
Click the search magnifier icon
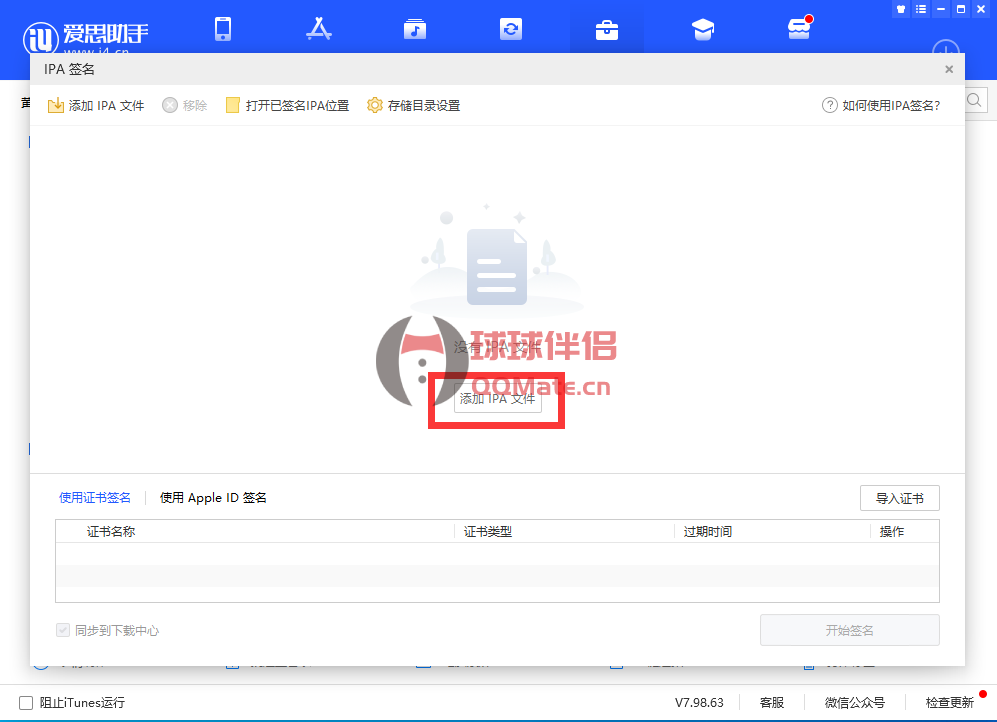[x=971, y=100]
